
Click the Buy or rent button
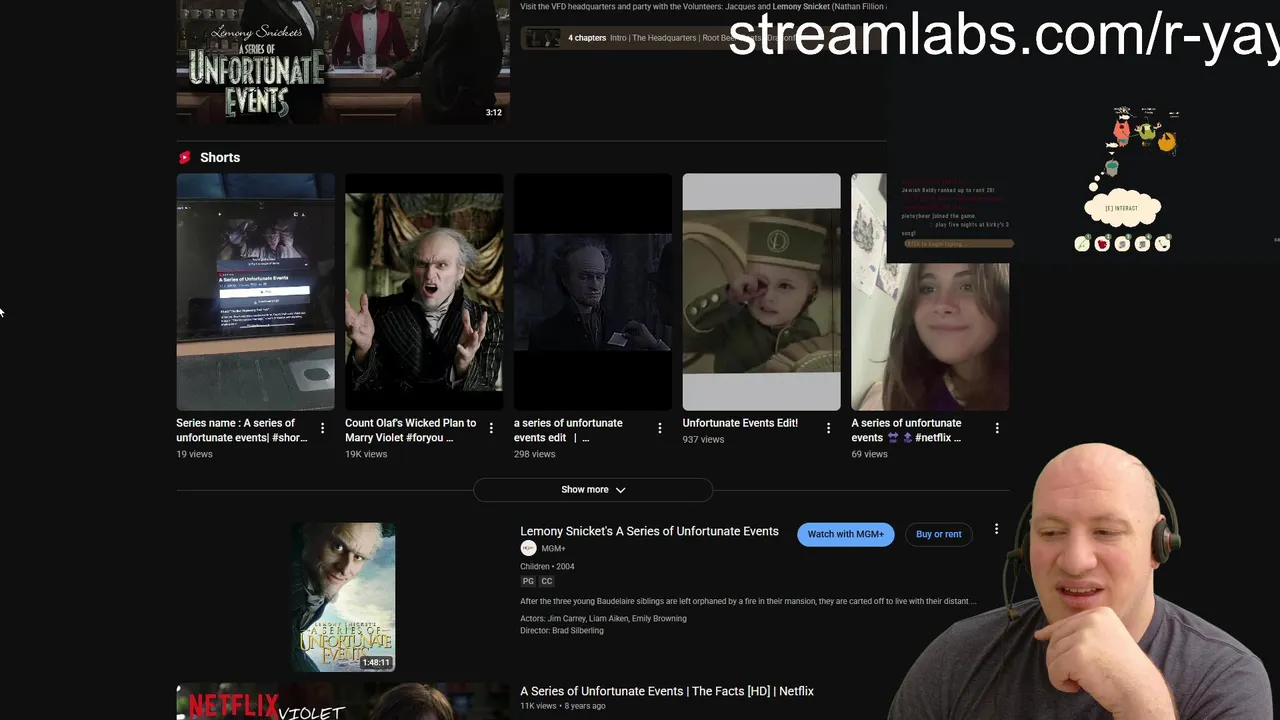[938, 534]
